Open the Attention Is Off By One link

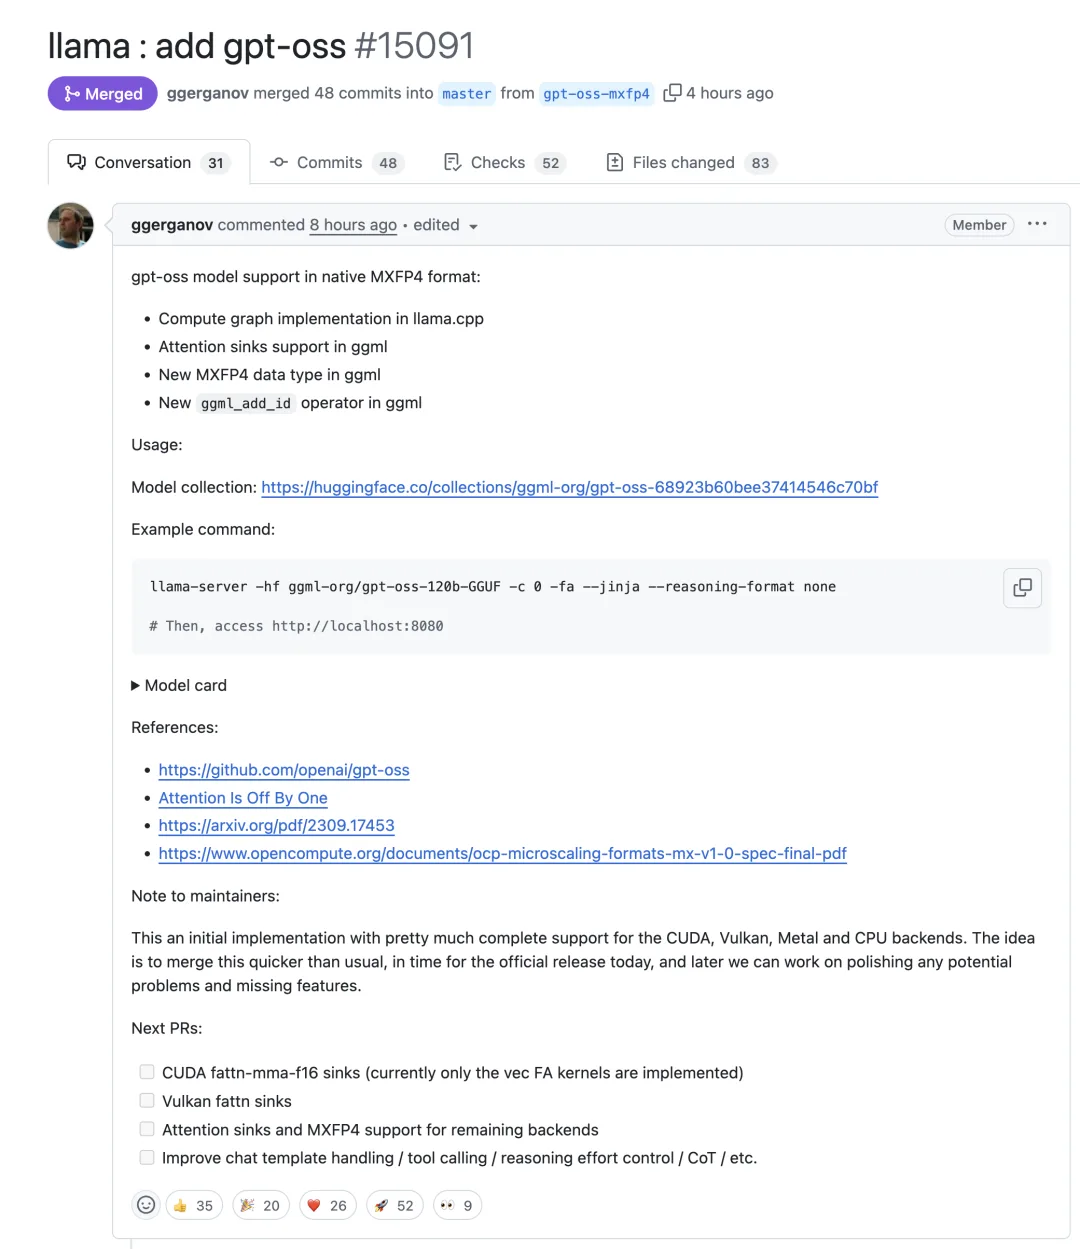(x=243, y=798)
